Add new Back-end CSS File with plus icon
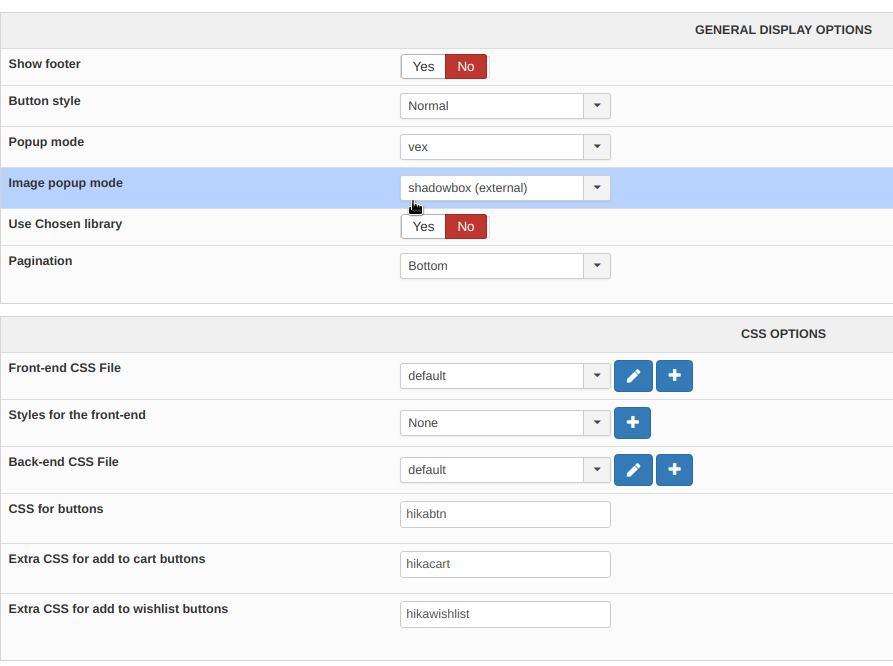The image size is (893, 666). tap(674, 470)
